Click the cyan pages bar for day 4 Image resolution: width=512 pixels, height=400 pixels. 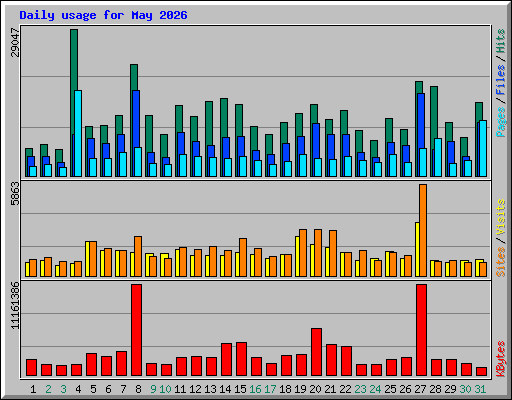pos(78,133)
